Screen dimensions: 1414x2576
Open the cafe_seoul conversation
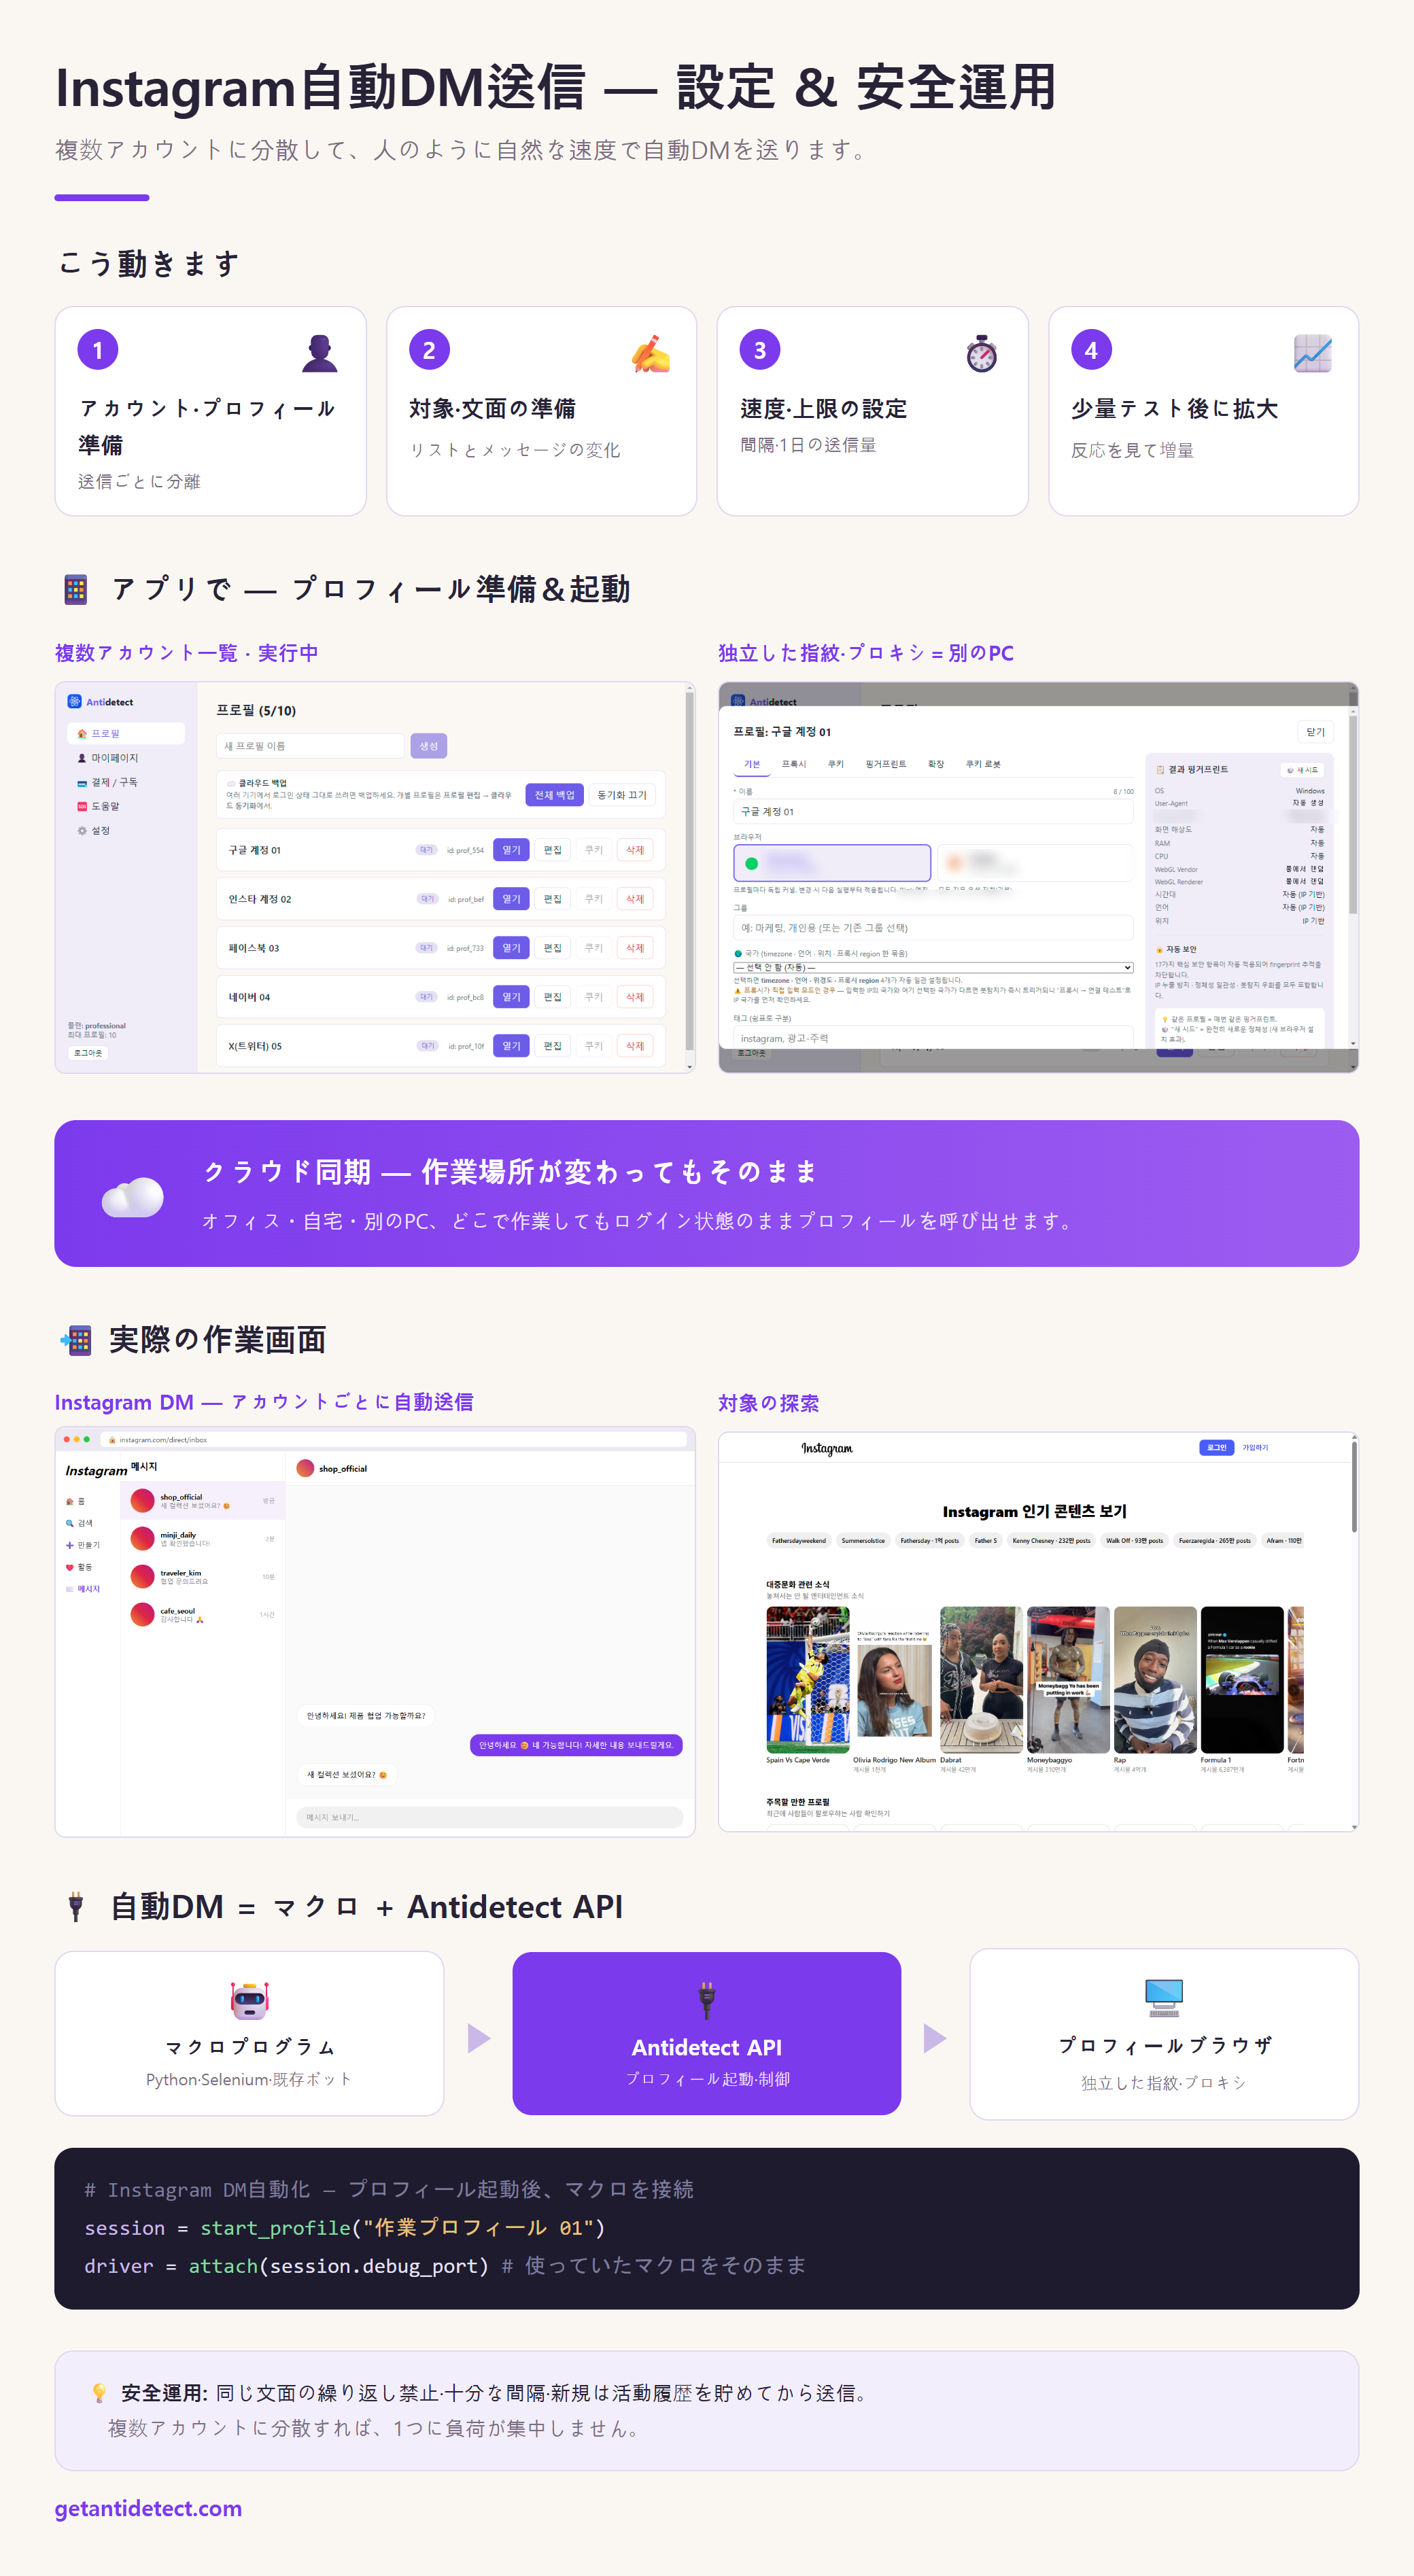point(203,1614)
